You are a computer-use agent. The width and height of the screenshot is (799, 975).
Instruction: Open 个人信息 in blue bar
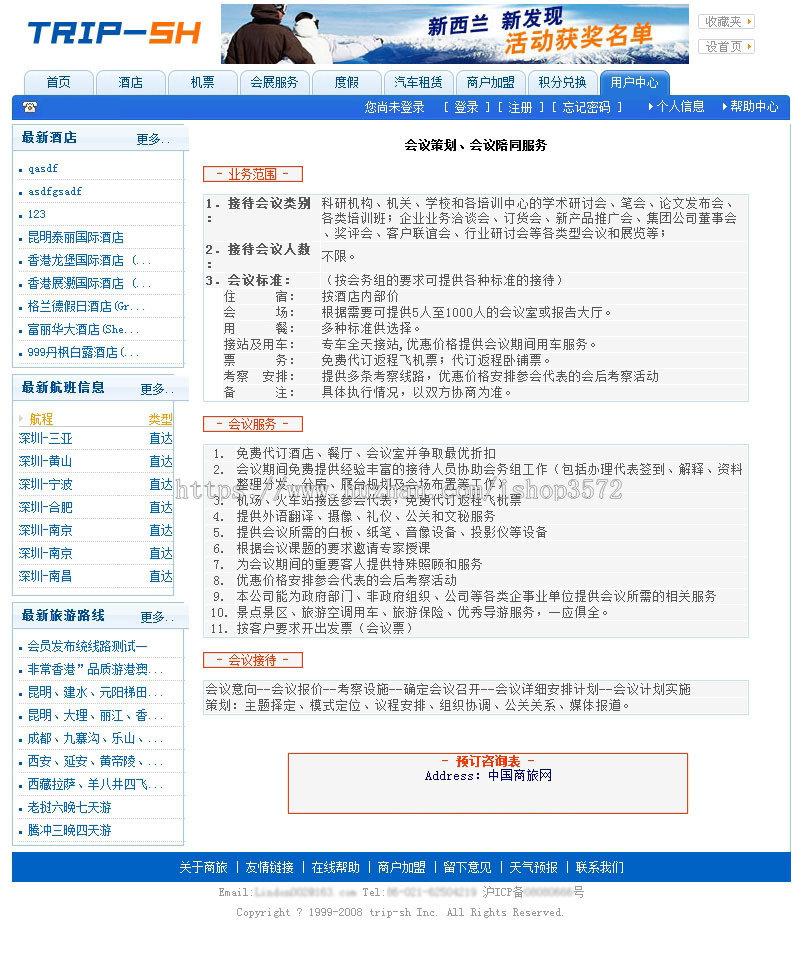pos(680,107)
